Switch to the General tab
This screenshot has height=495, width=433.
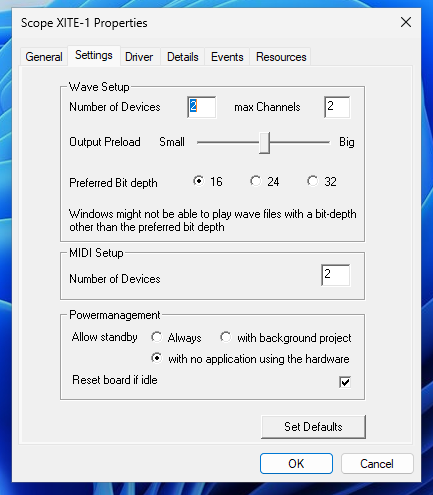44,57
